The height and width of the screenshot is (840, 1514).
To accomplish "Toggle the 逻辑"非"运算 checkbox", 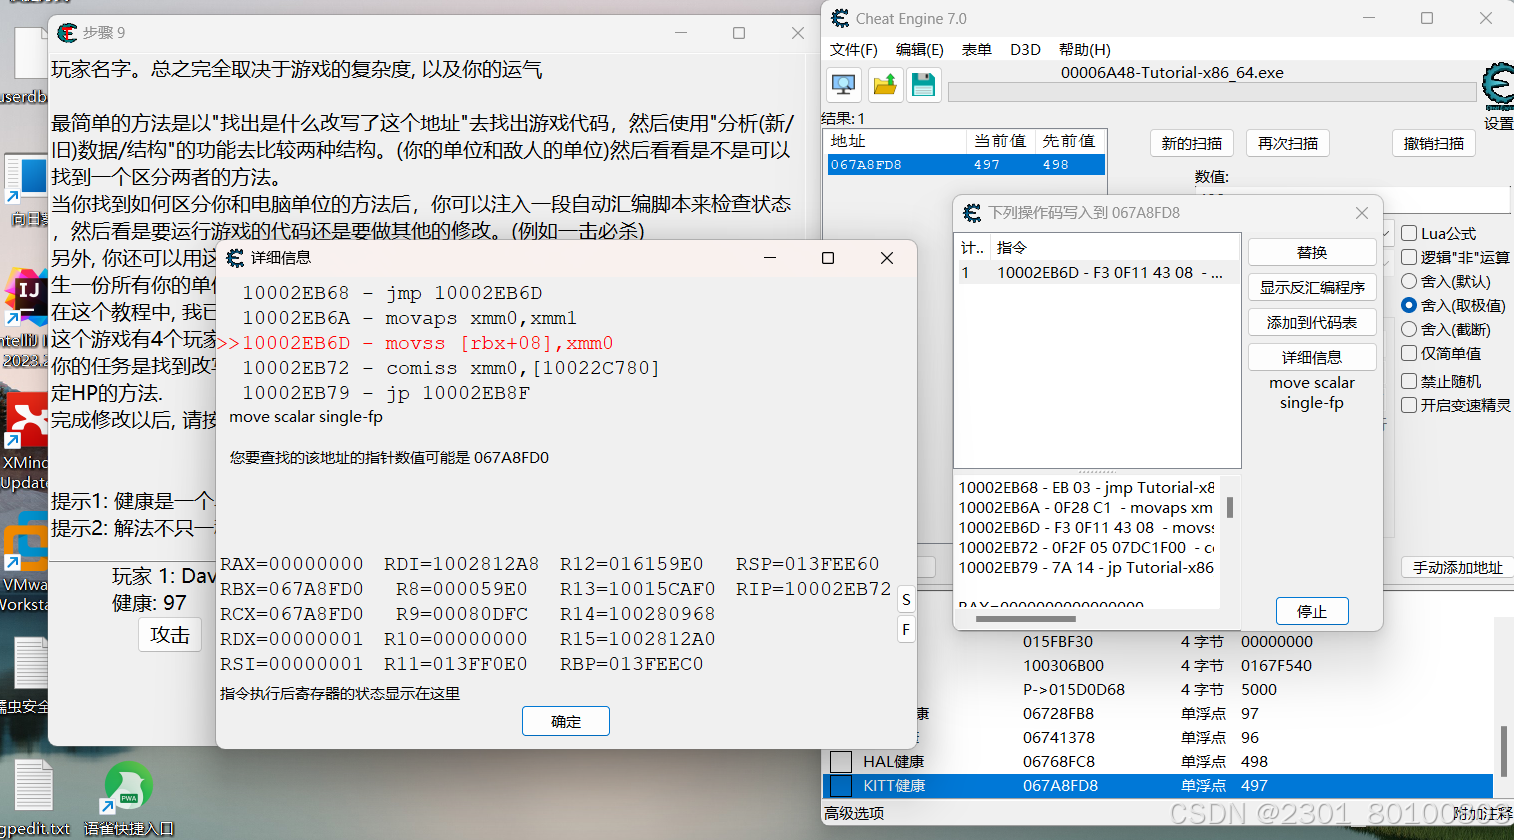I will 1409,257.
